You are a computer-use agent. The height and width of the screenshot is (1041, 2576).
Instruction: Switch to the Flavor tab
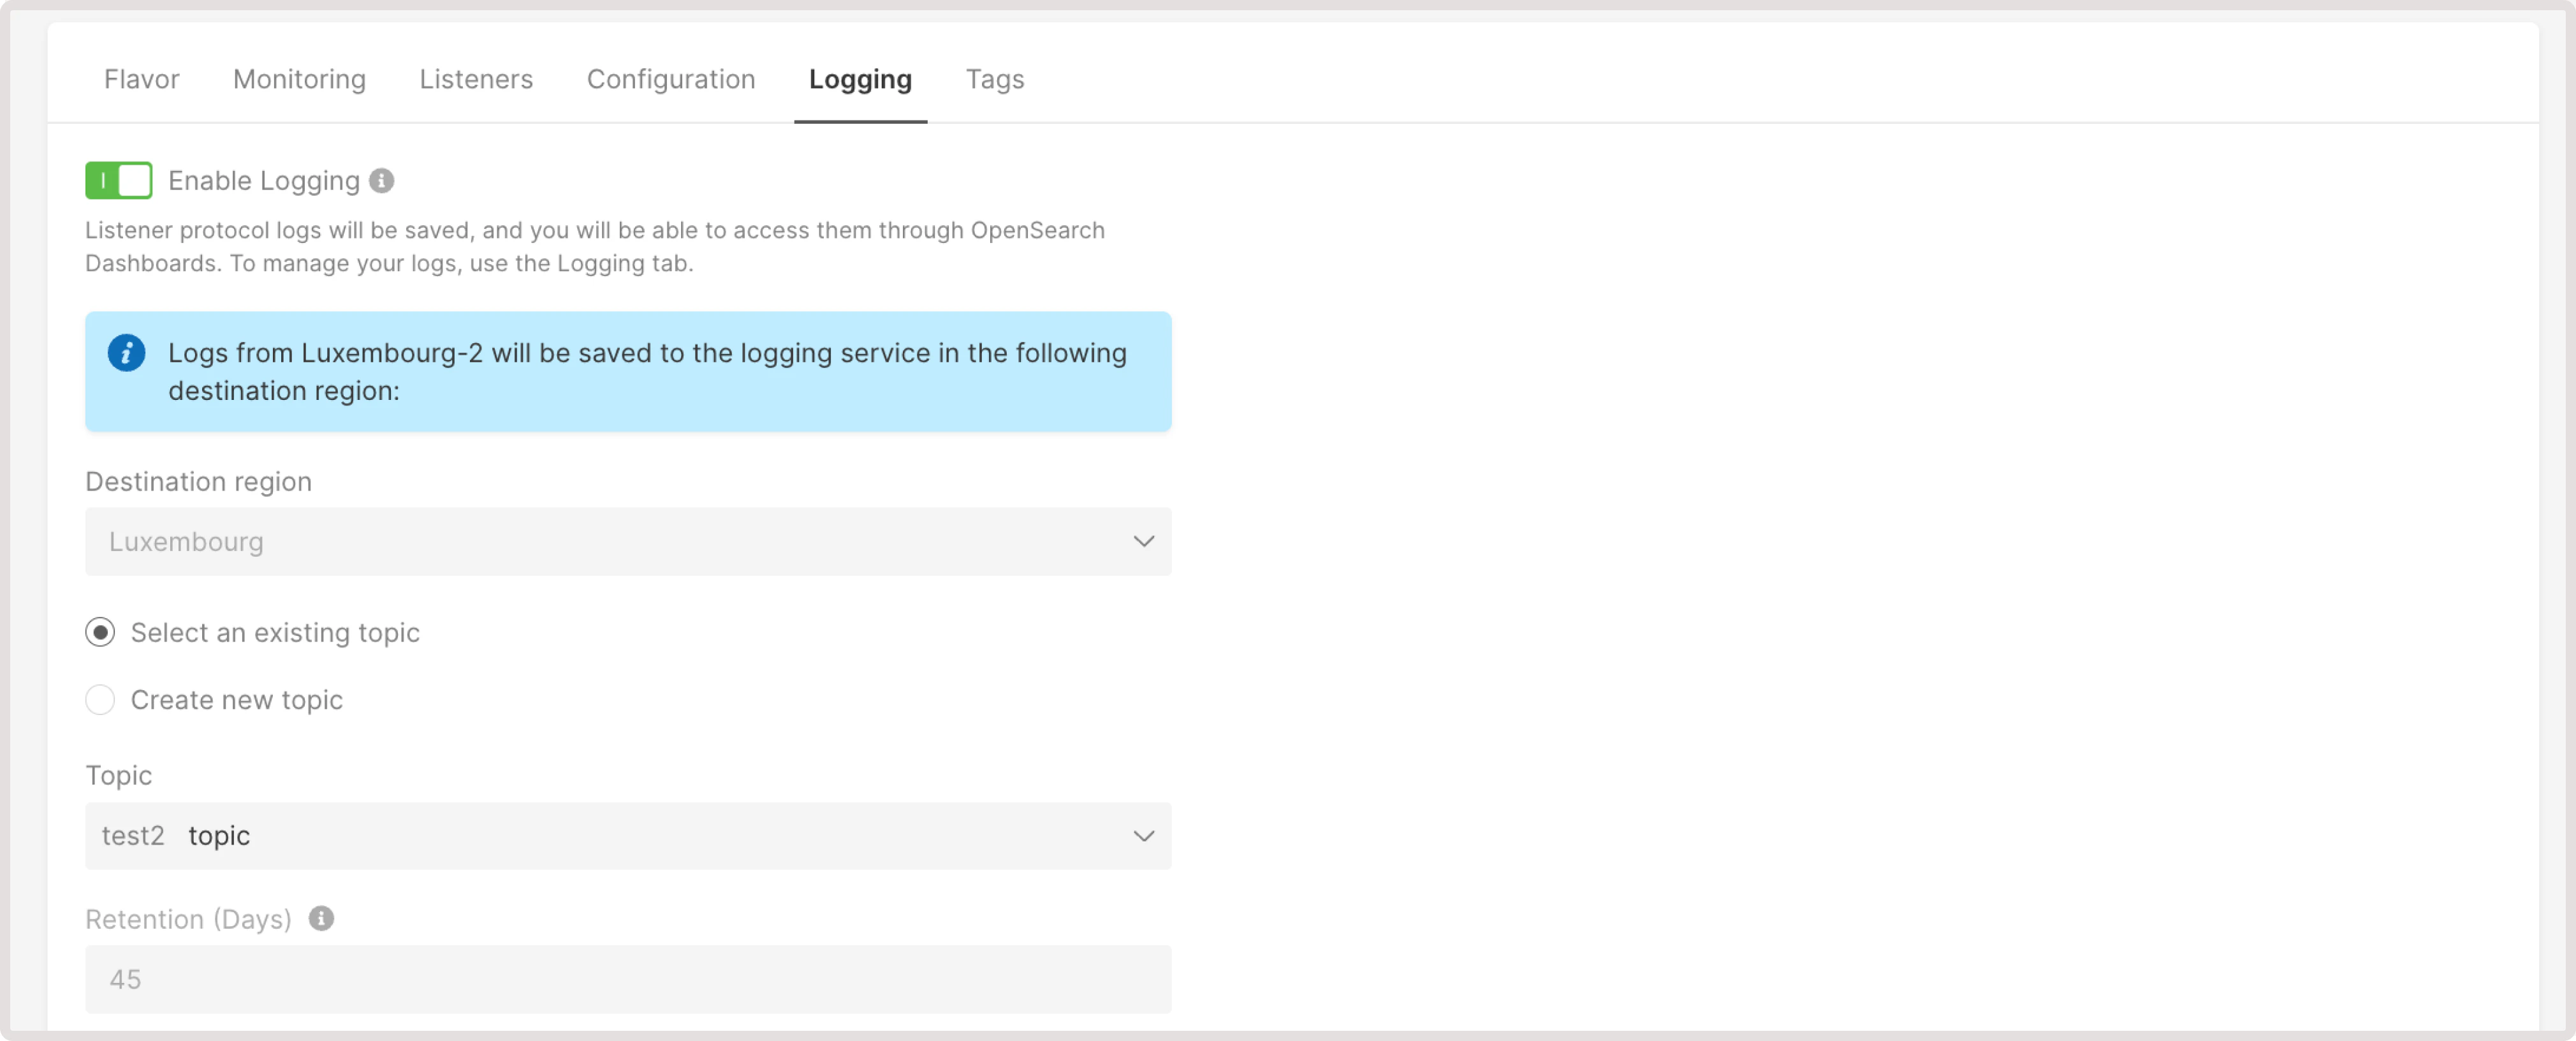pos(141,79)
